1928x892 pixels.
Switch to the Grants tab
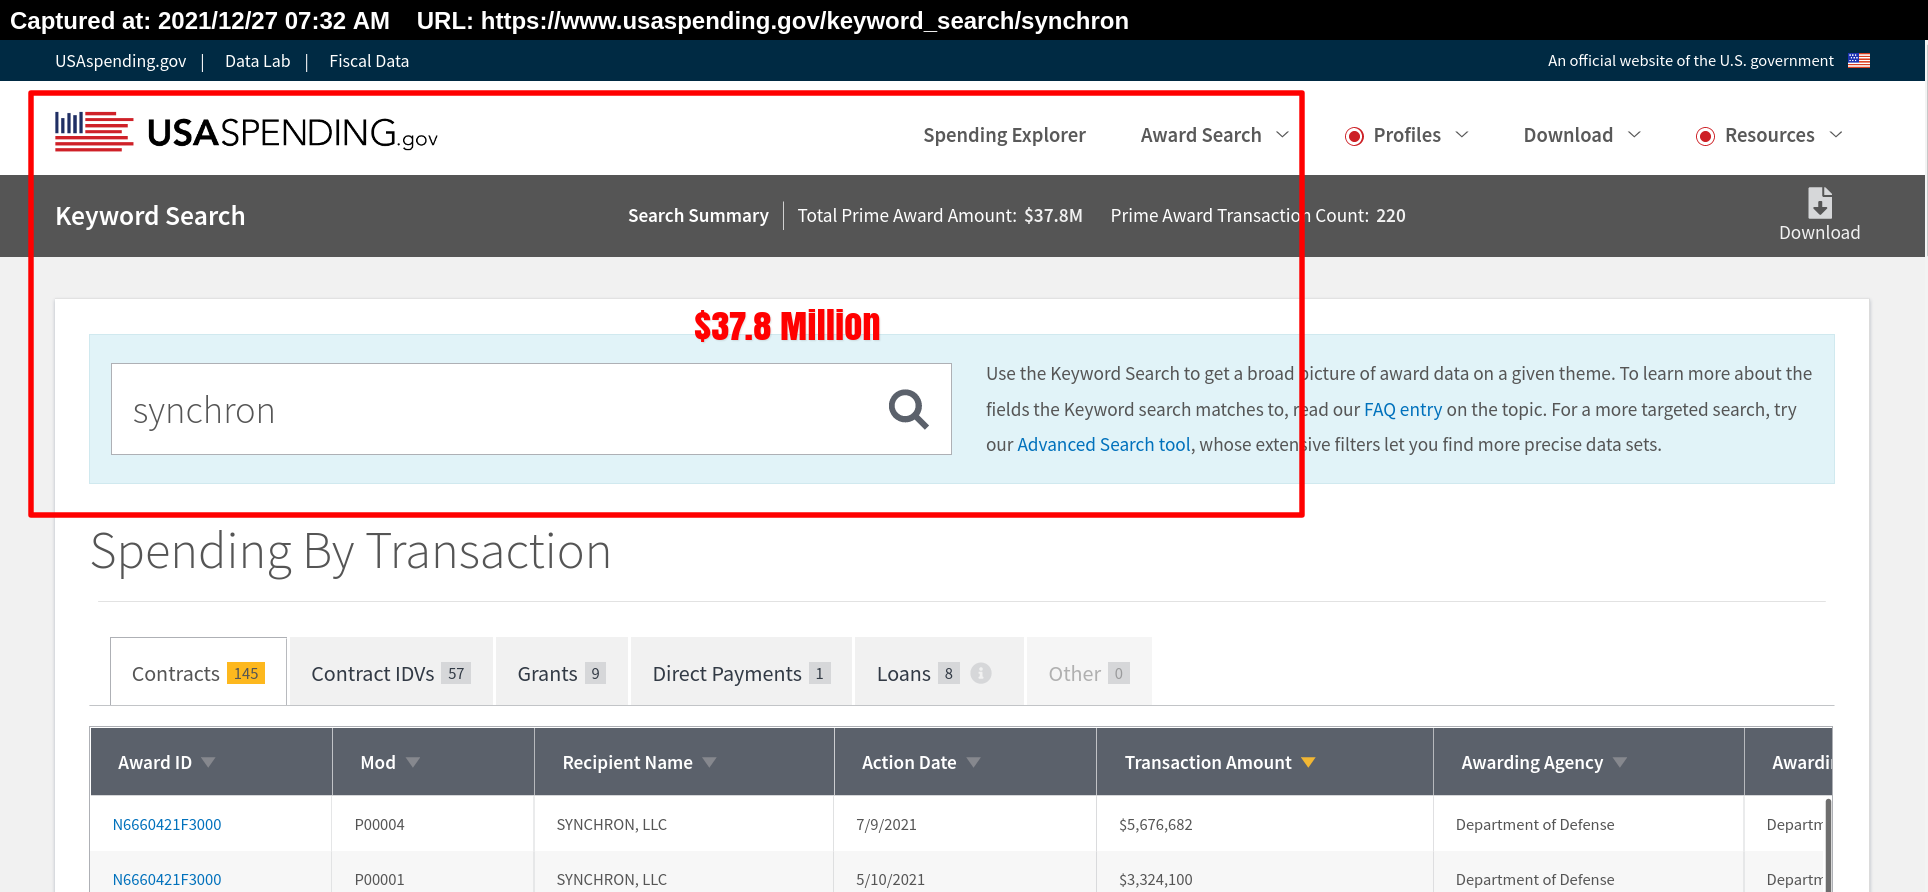561,672
